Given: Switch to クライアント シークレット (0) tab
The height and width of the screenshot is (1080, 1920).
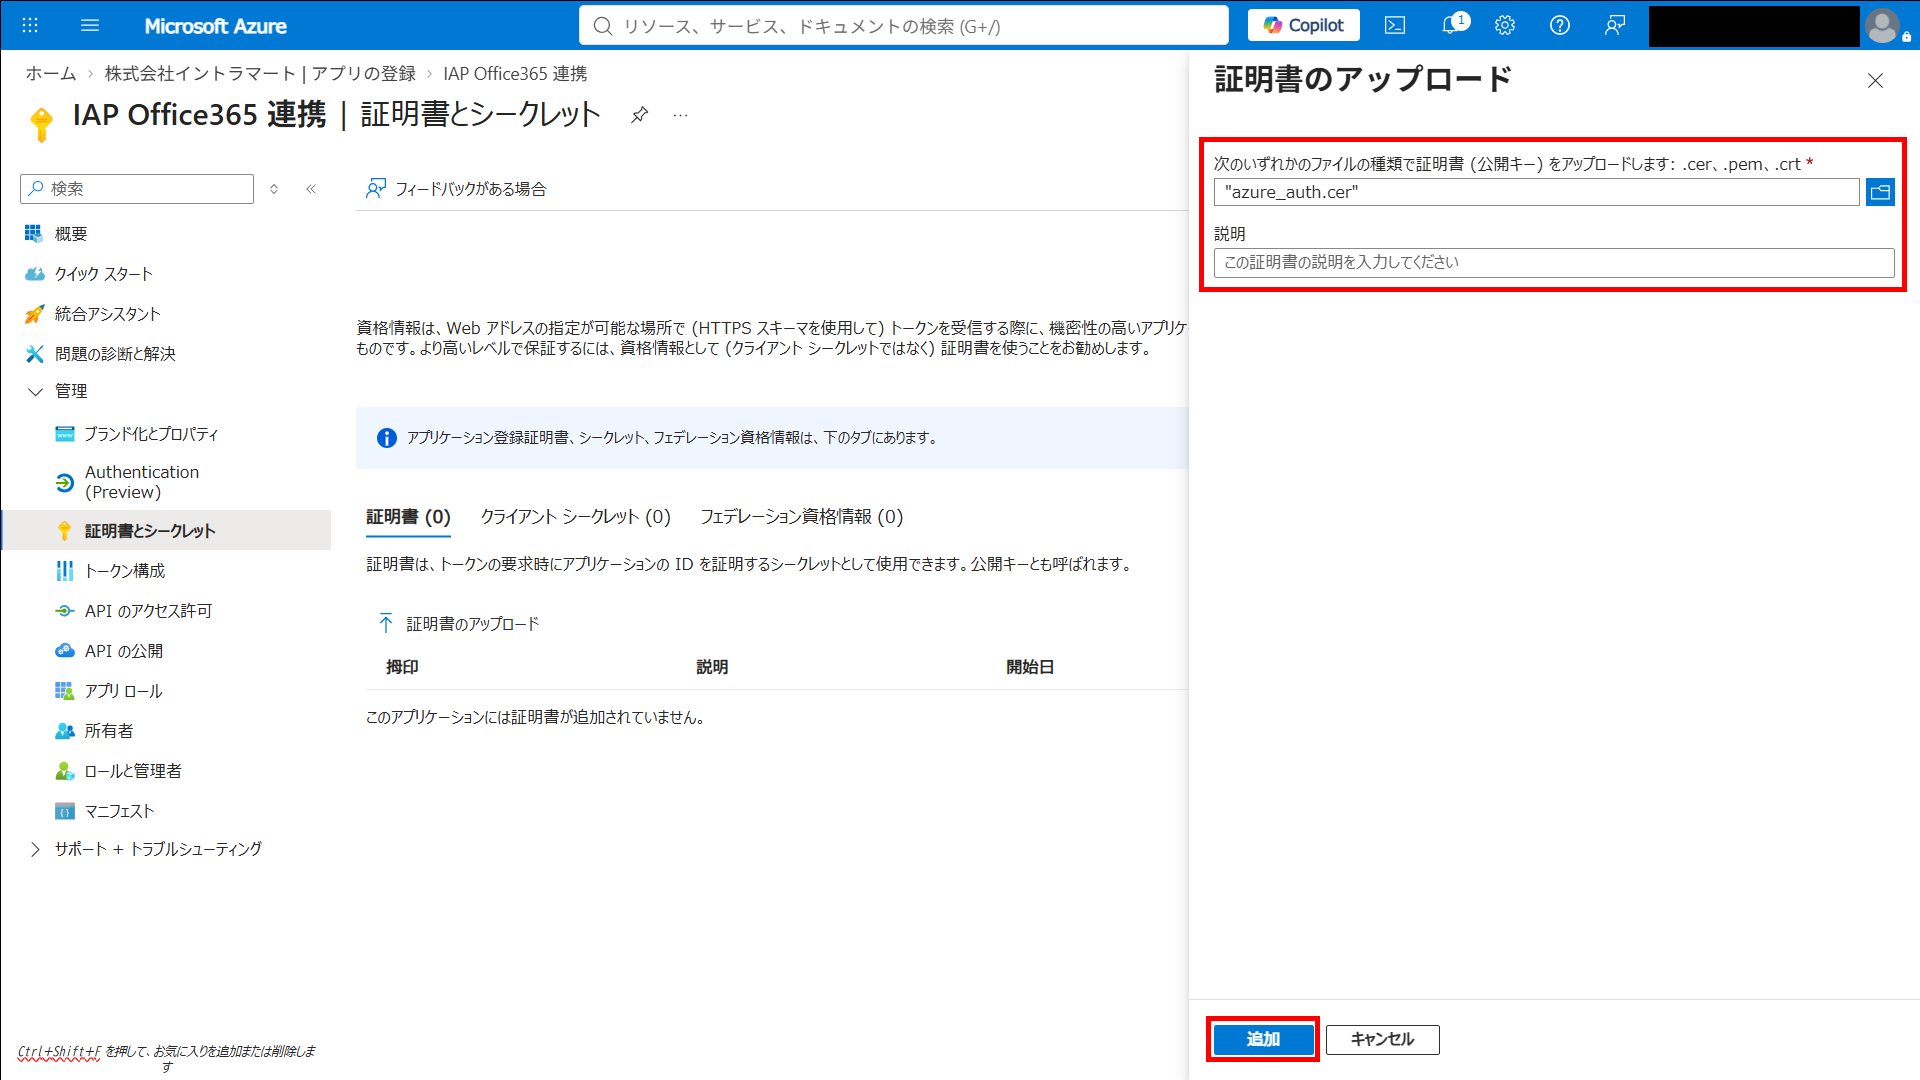Looking at the screenshot, I should click(575, 517).
